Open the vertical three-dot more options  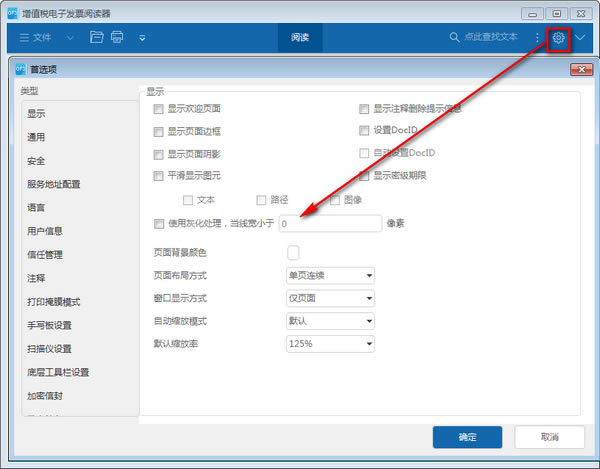[537, 37]
